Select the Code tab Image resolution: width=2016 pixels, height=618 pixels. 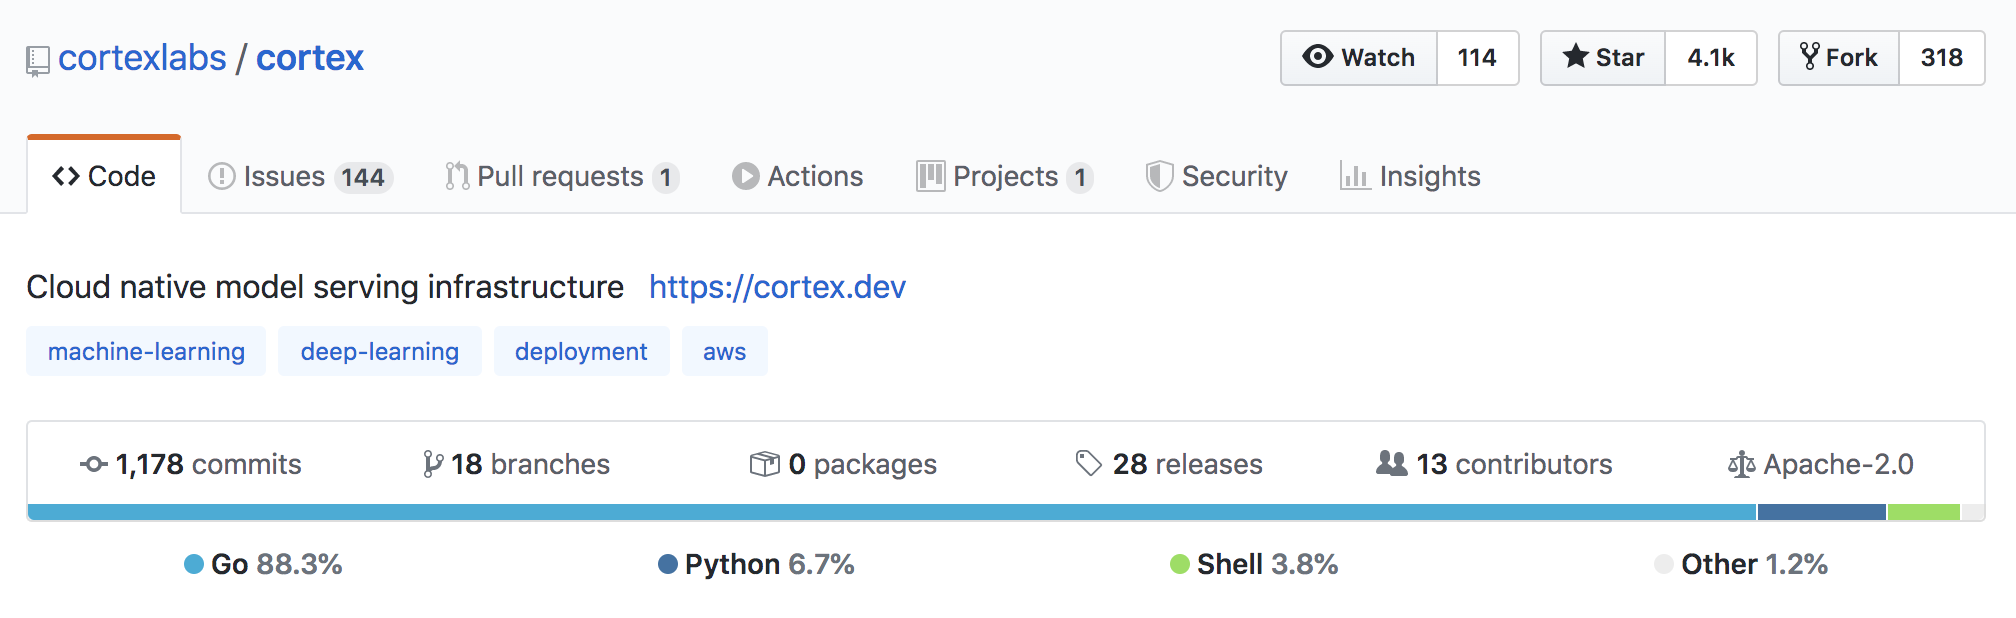coord(104,176)
